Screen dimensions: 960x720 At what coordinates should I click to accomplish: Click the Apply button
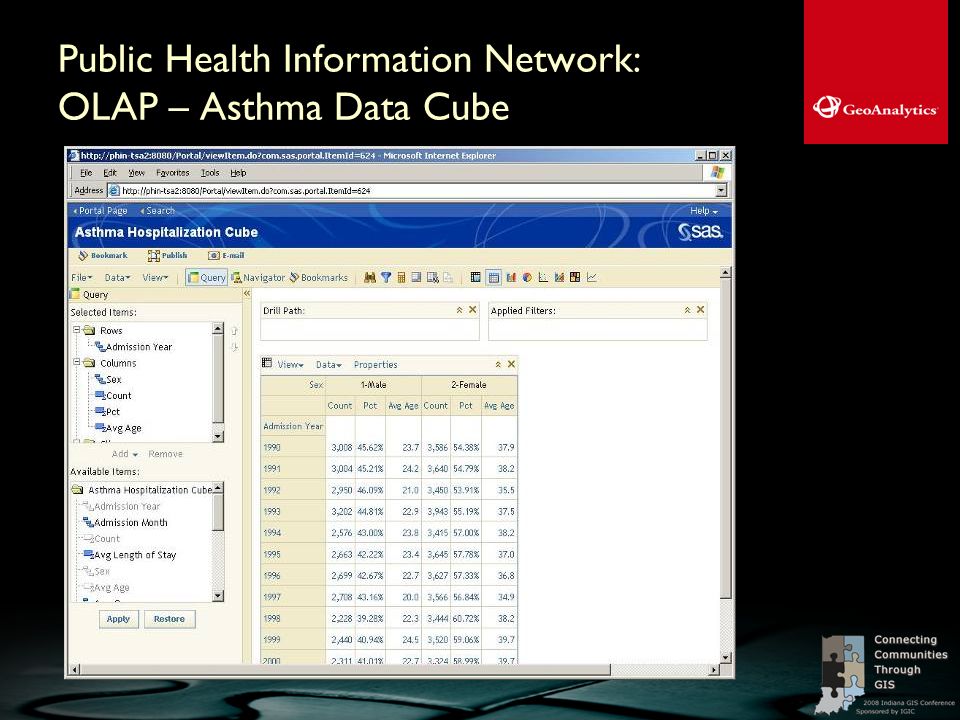(119, 619)
